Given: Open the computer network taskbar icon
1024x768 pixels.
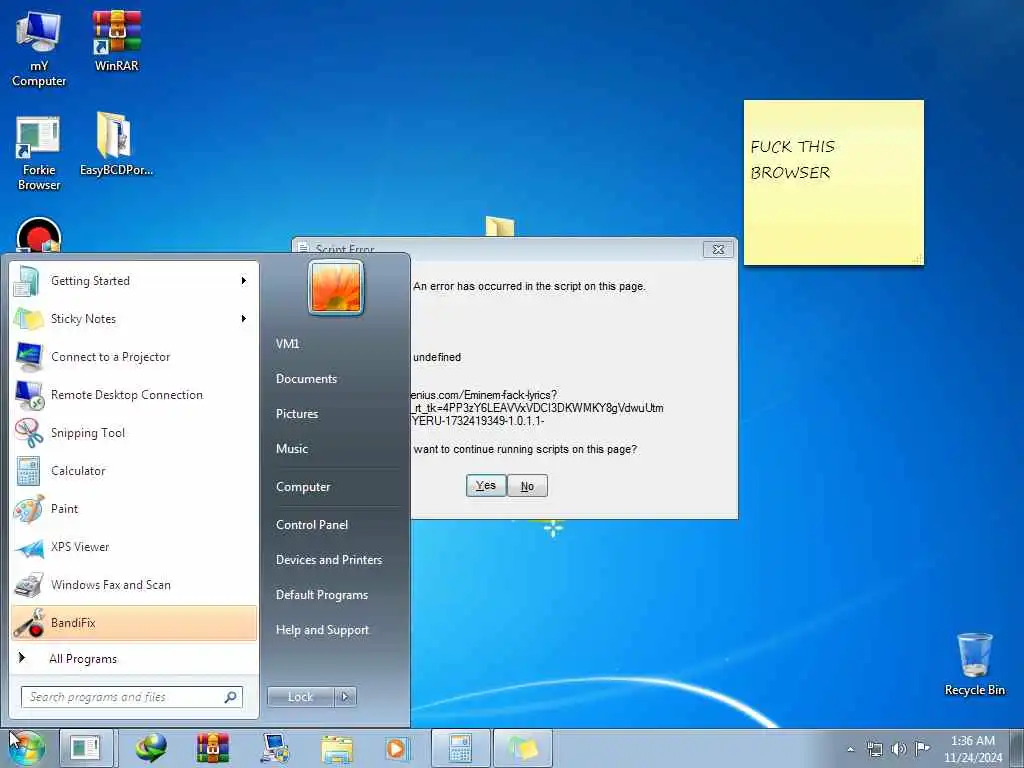Looking at the screenshot, I should click(x=275, y=748).
